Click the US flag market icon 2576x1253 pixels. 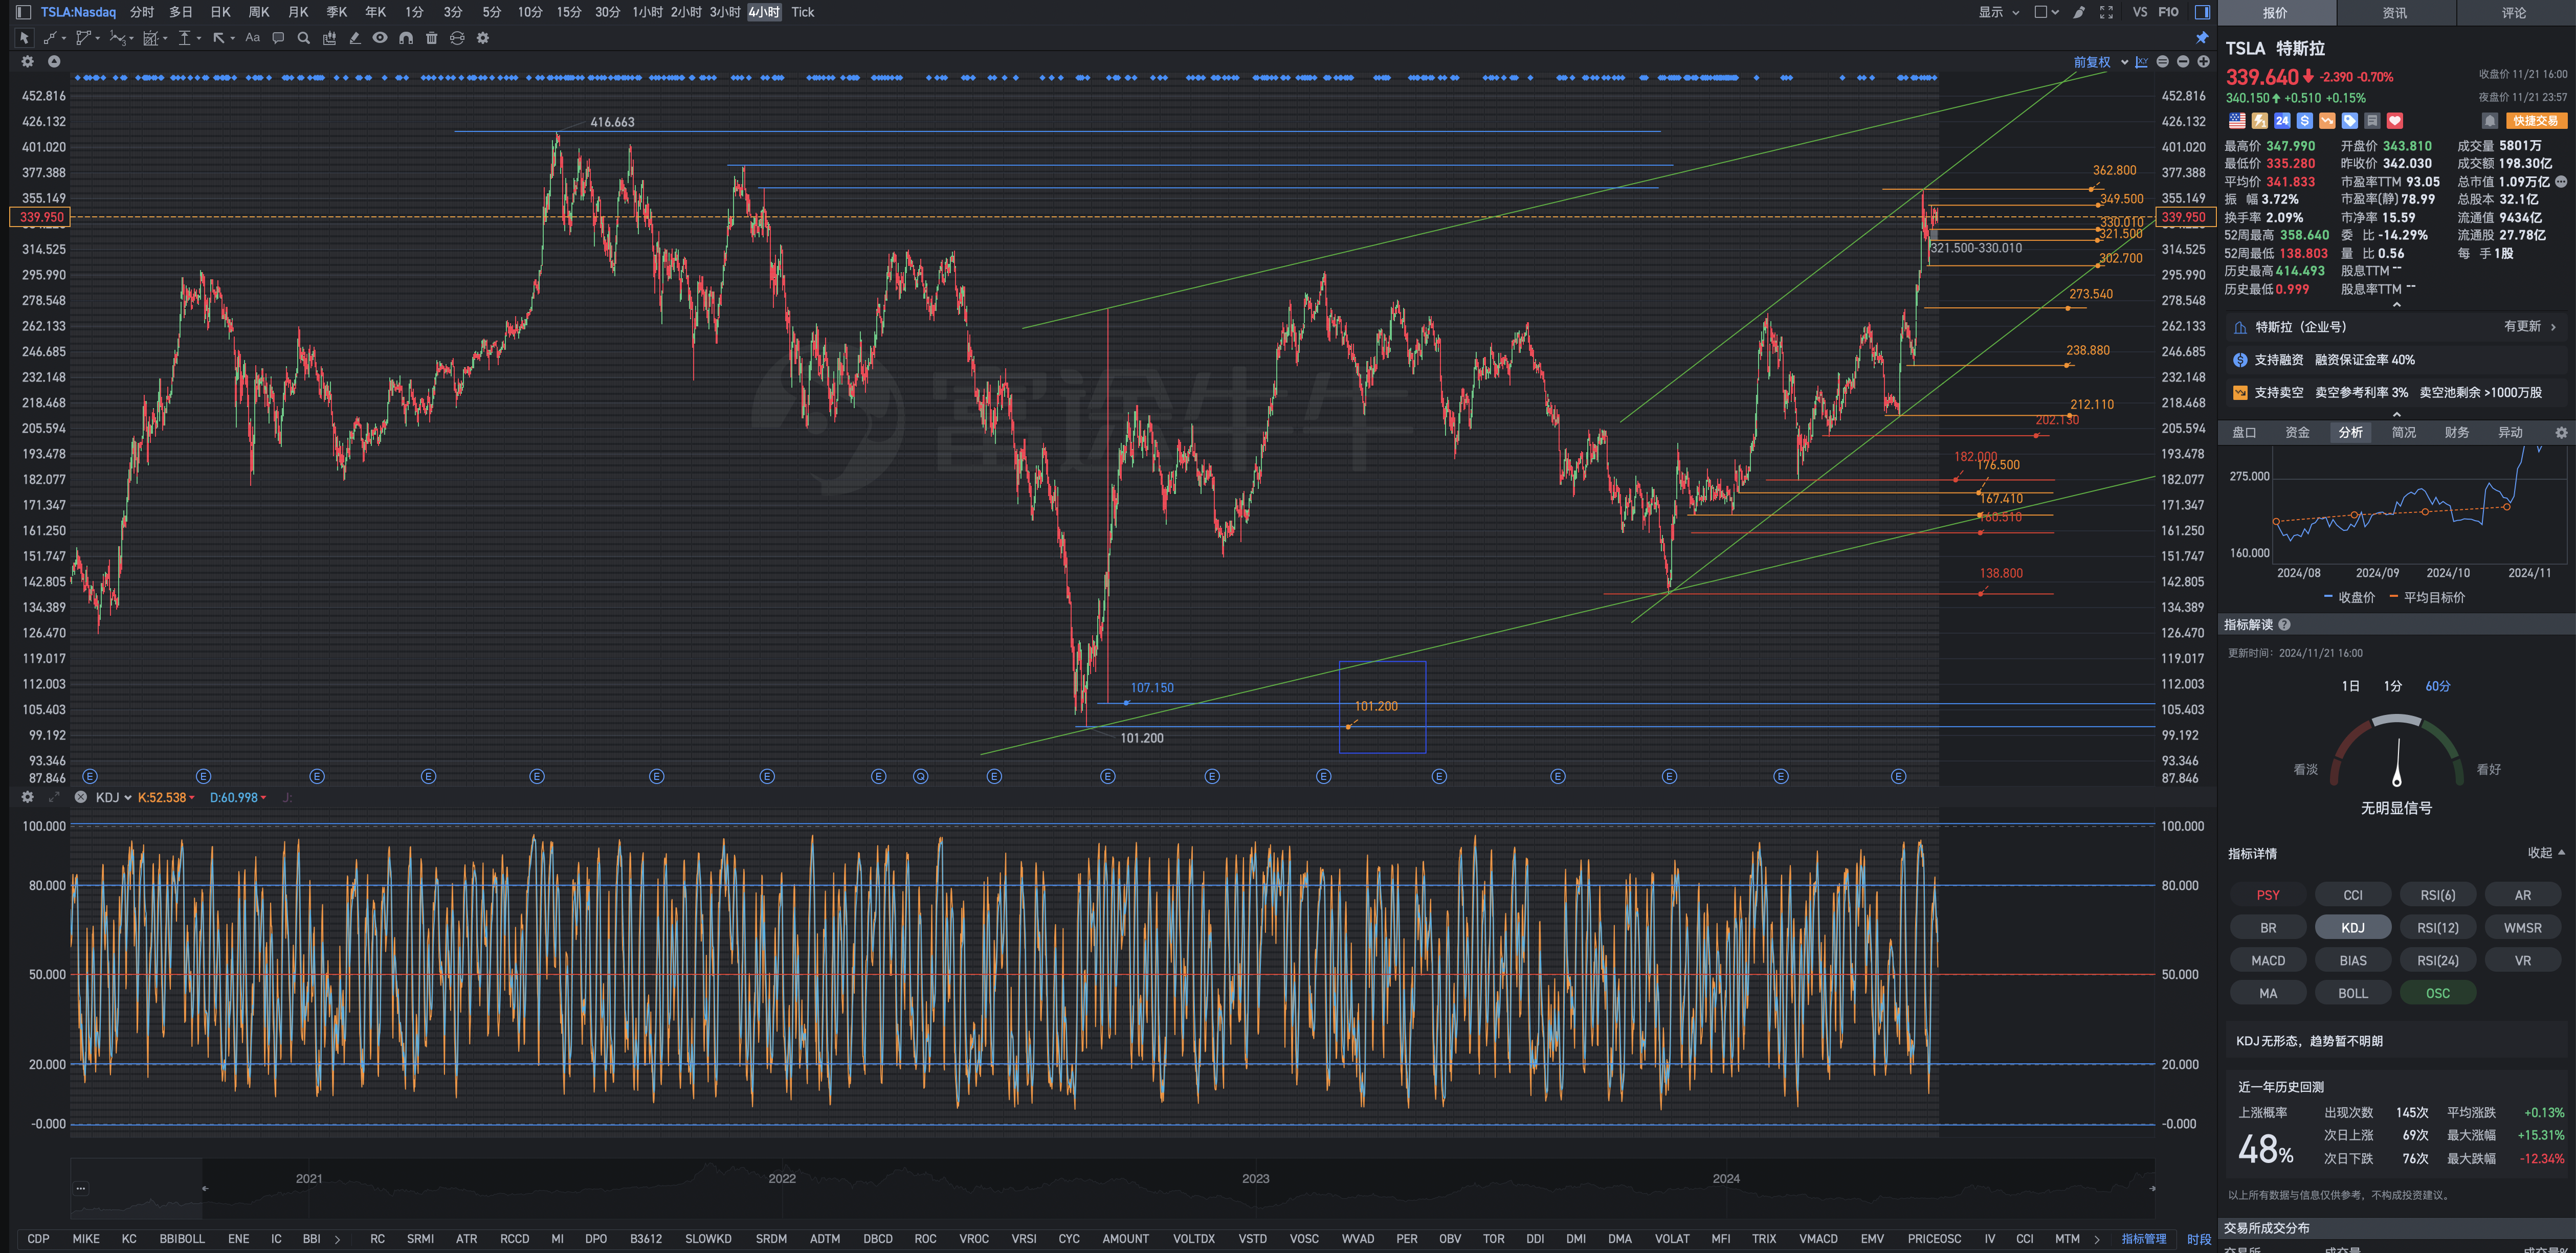point(2237,121)
